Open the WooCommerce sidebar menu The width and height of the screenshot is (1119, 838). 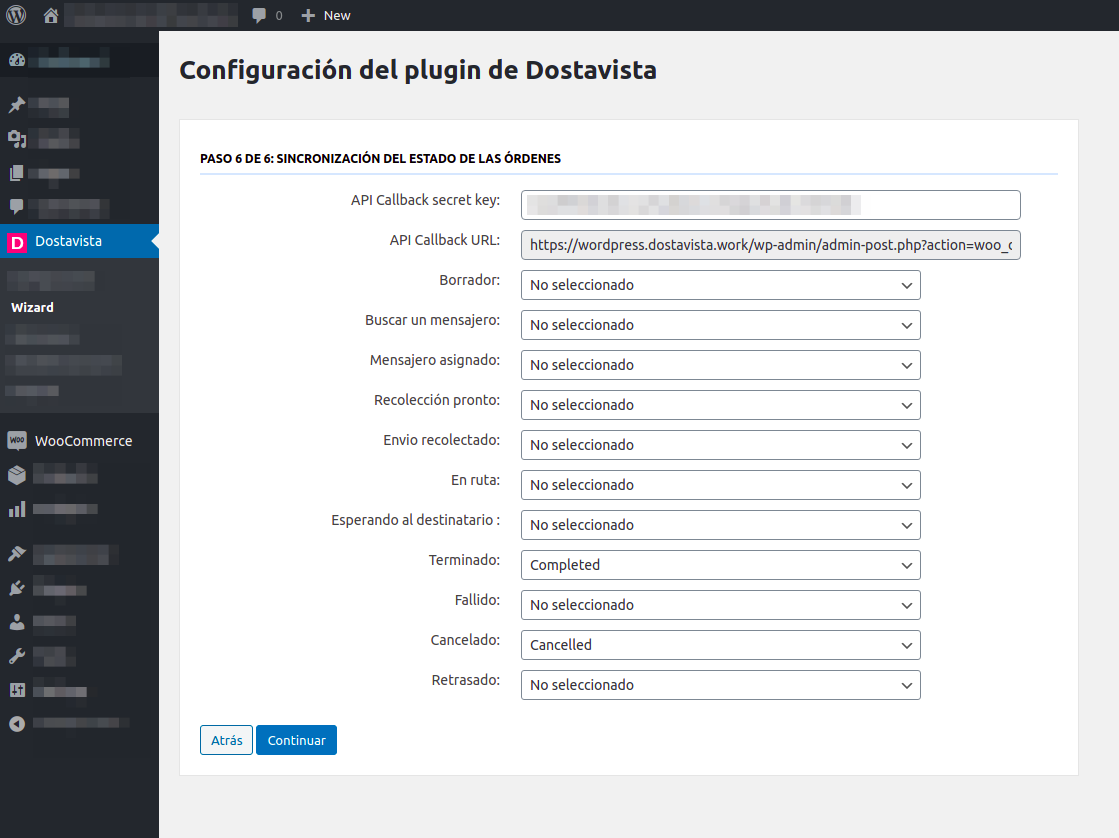click(x=79, y=440)
